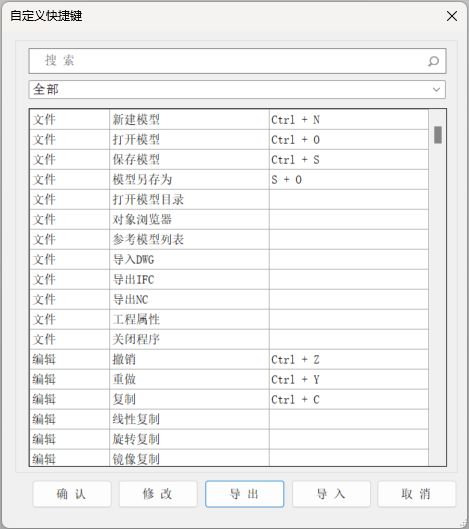469x529 pixels.
Task: Select the 重做 row
Action: pyautogui.click(x=229, y=379)
